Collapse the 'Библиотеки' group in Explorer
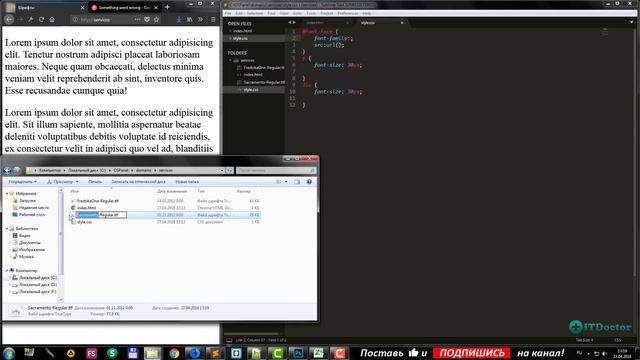The image size is (640, 360). point(7,229)
